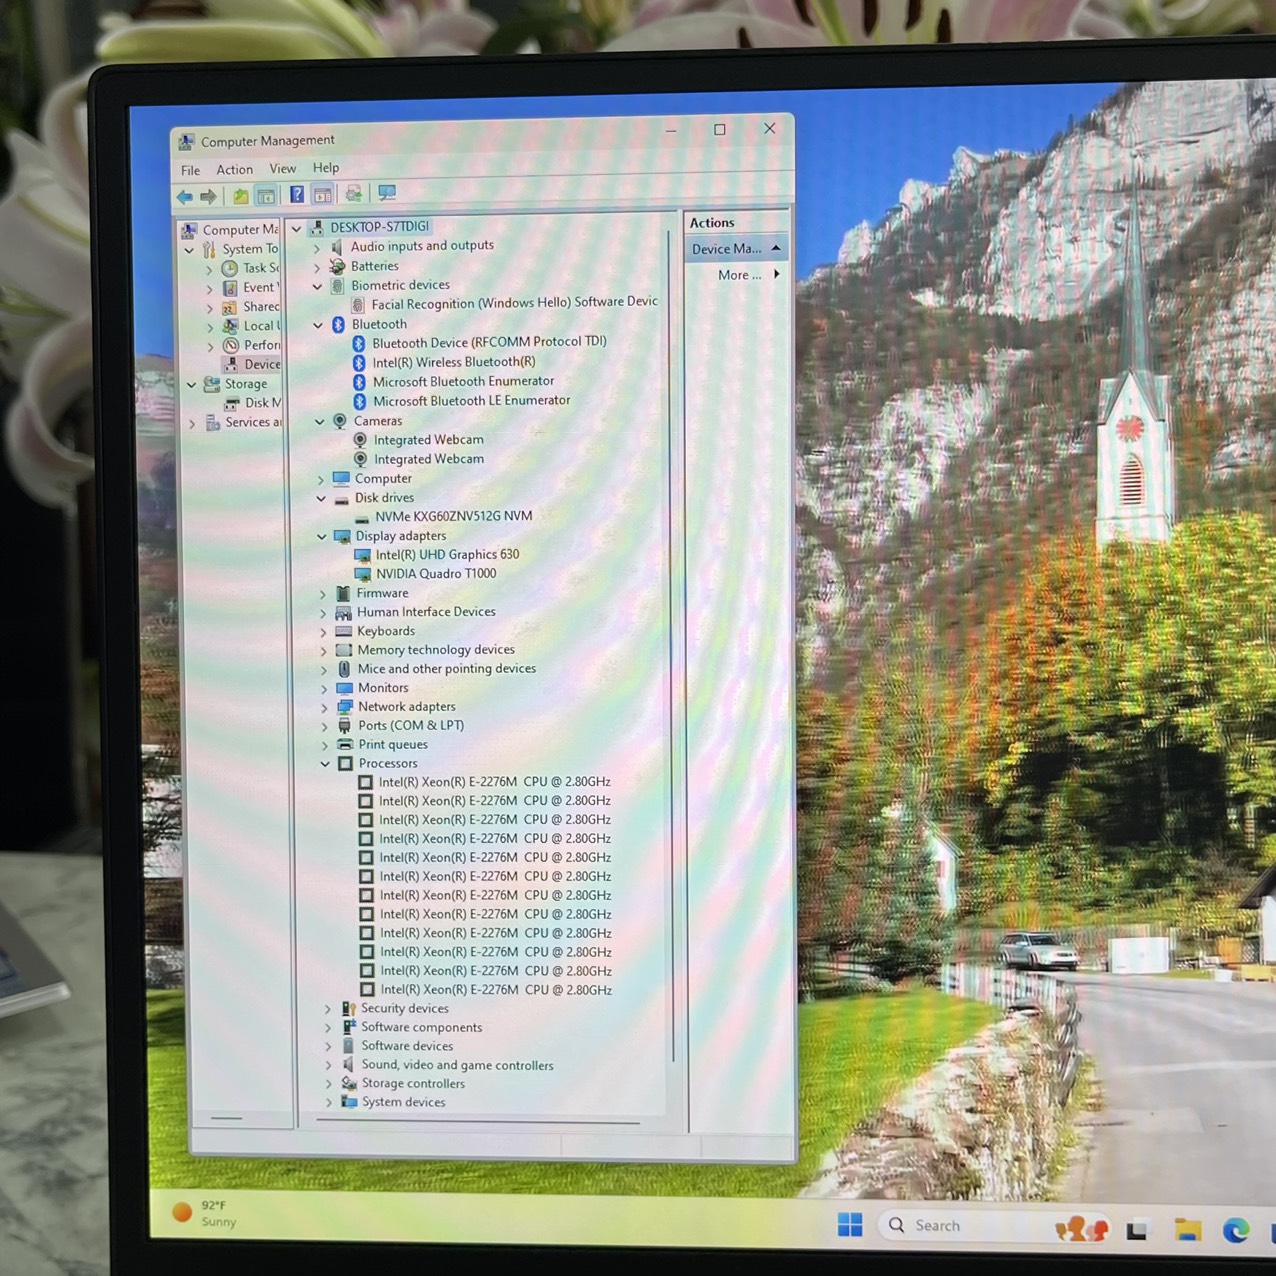
Task: Open the Windows Start button
Action: click(x=850, y=1225)
